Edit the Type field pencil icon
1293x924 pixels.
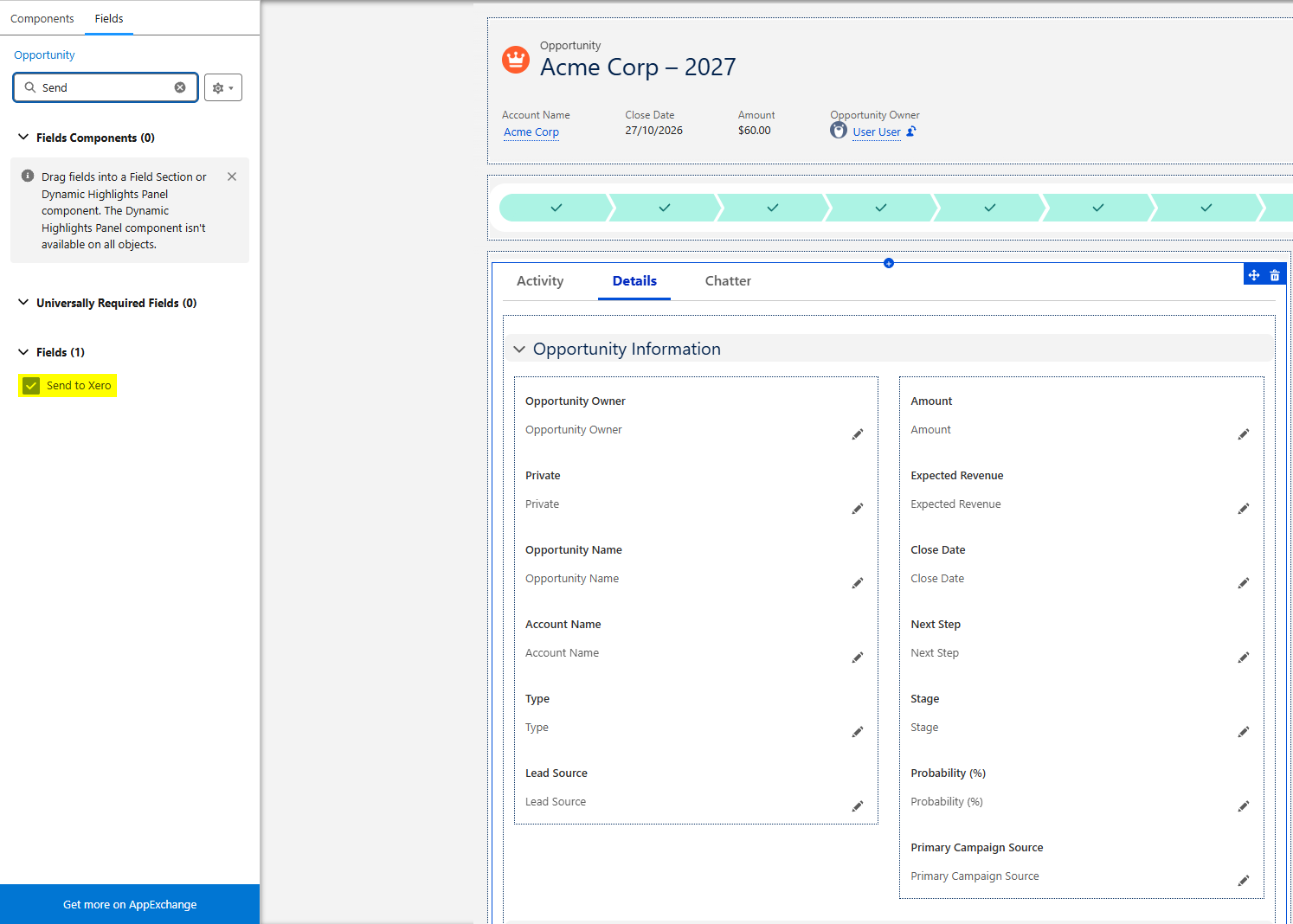[857, 732]
